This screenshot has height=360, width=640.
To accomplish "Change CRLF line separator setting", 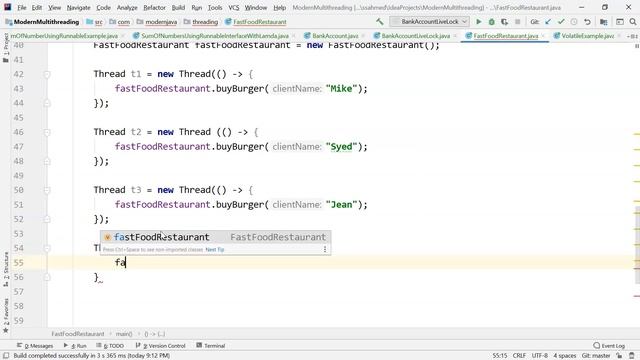I will click(519, 356).
